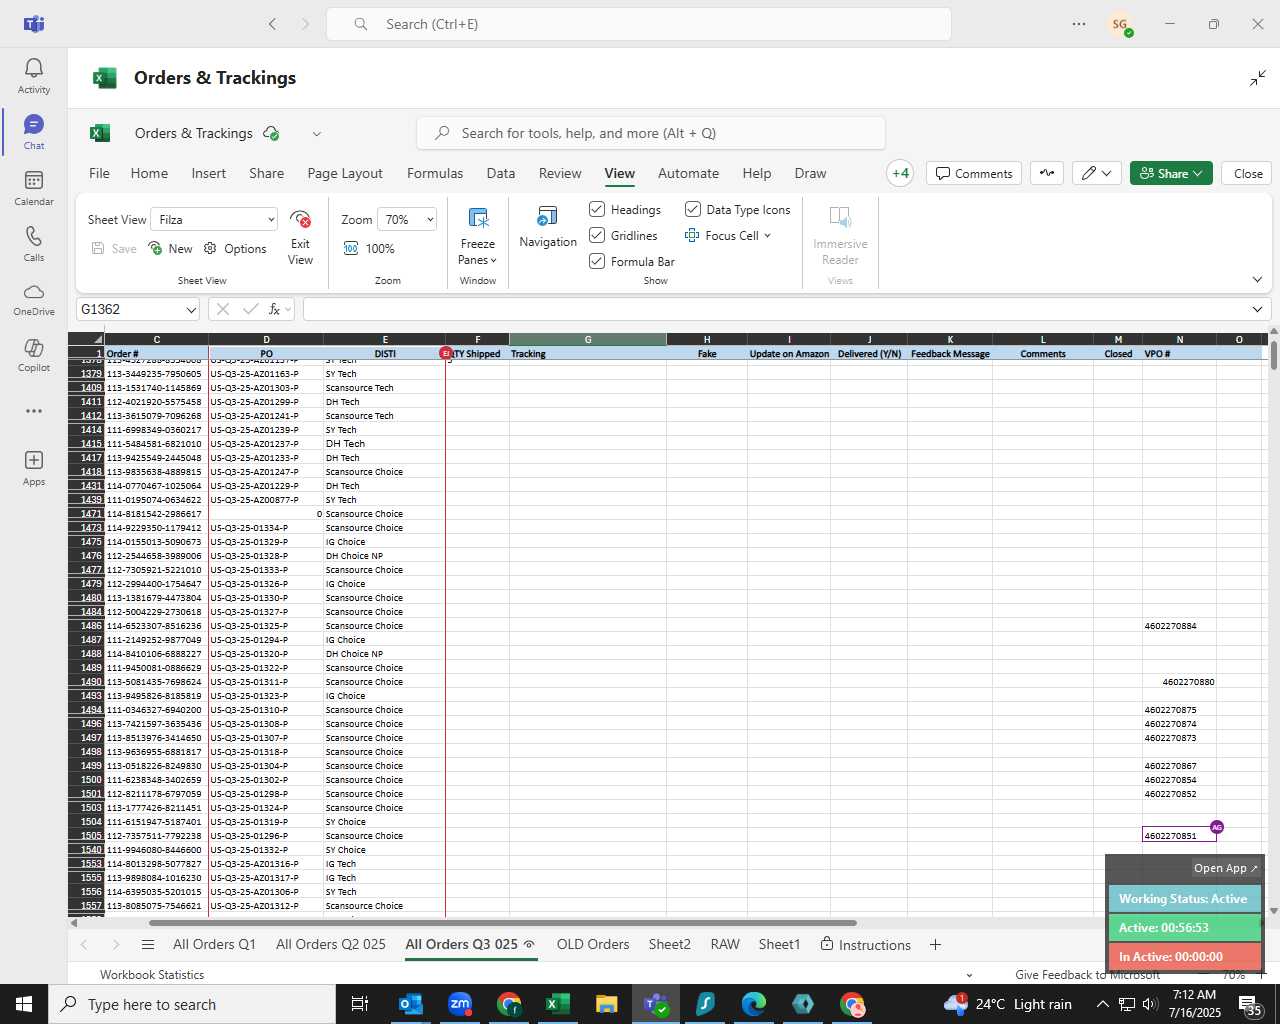Expand Name Box dropdown
Screen dimensions: 1280x1024
[x=191, y=310]
